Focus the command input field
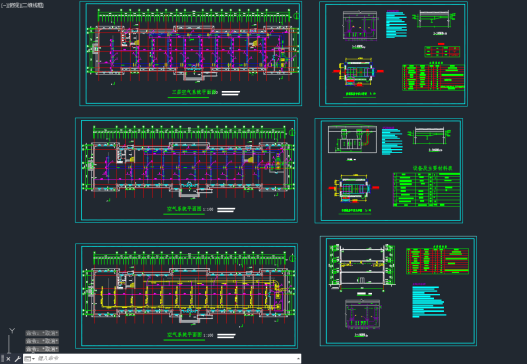 (x=165, y=359)
